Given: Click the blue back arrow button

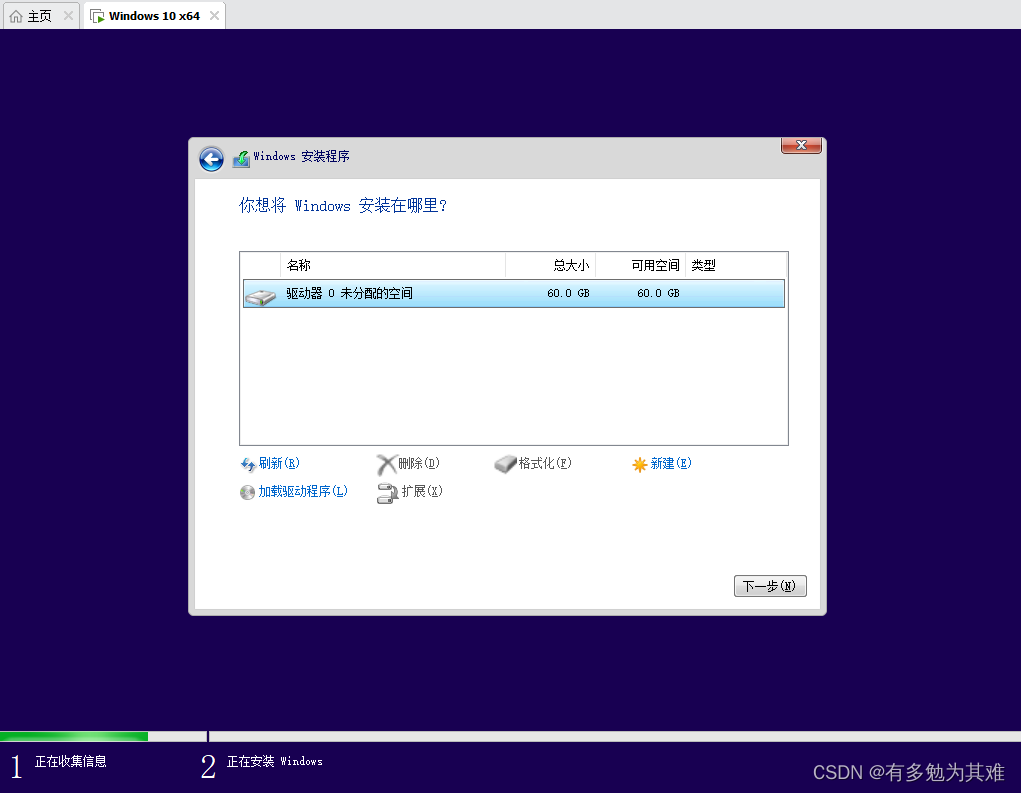Looking at the screenshot, I should pyautogui.click(x=211, y=159).
